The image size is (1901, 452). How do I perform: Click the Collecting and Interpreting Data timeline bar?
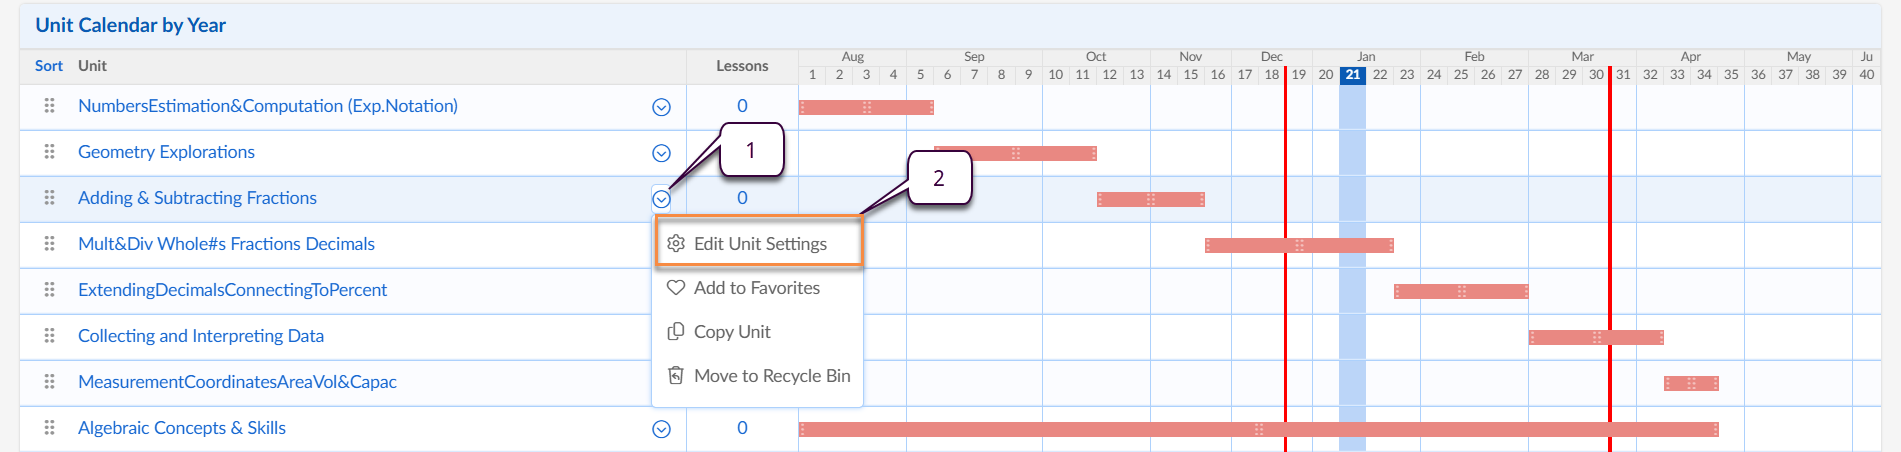click(1596, 337)
